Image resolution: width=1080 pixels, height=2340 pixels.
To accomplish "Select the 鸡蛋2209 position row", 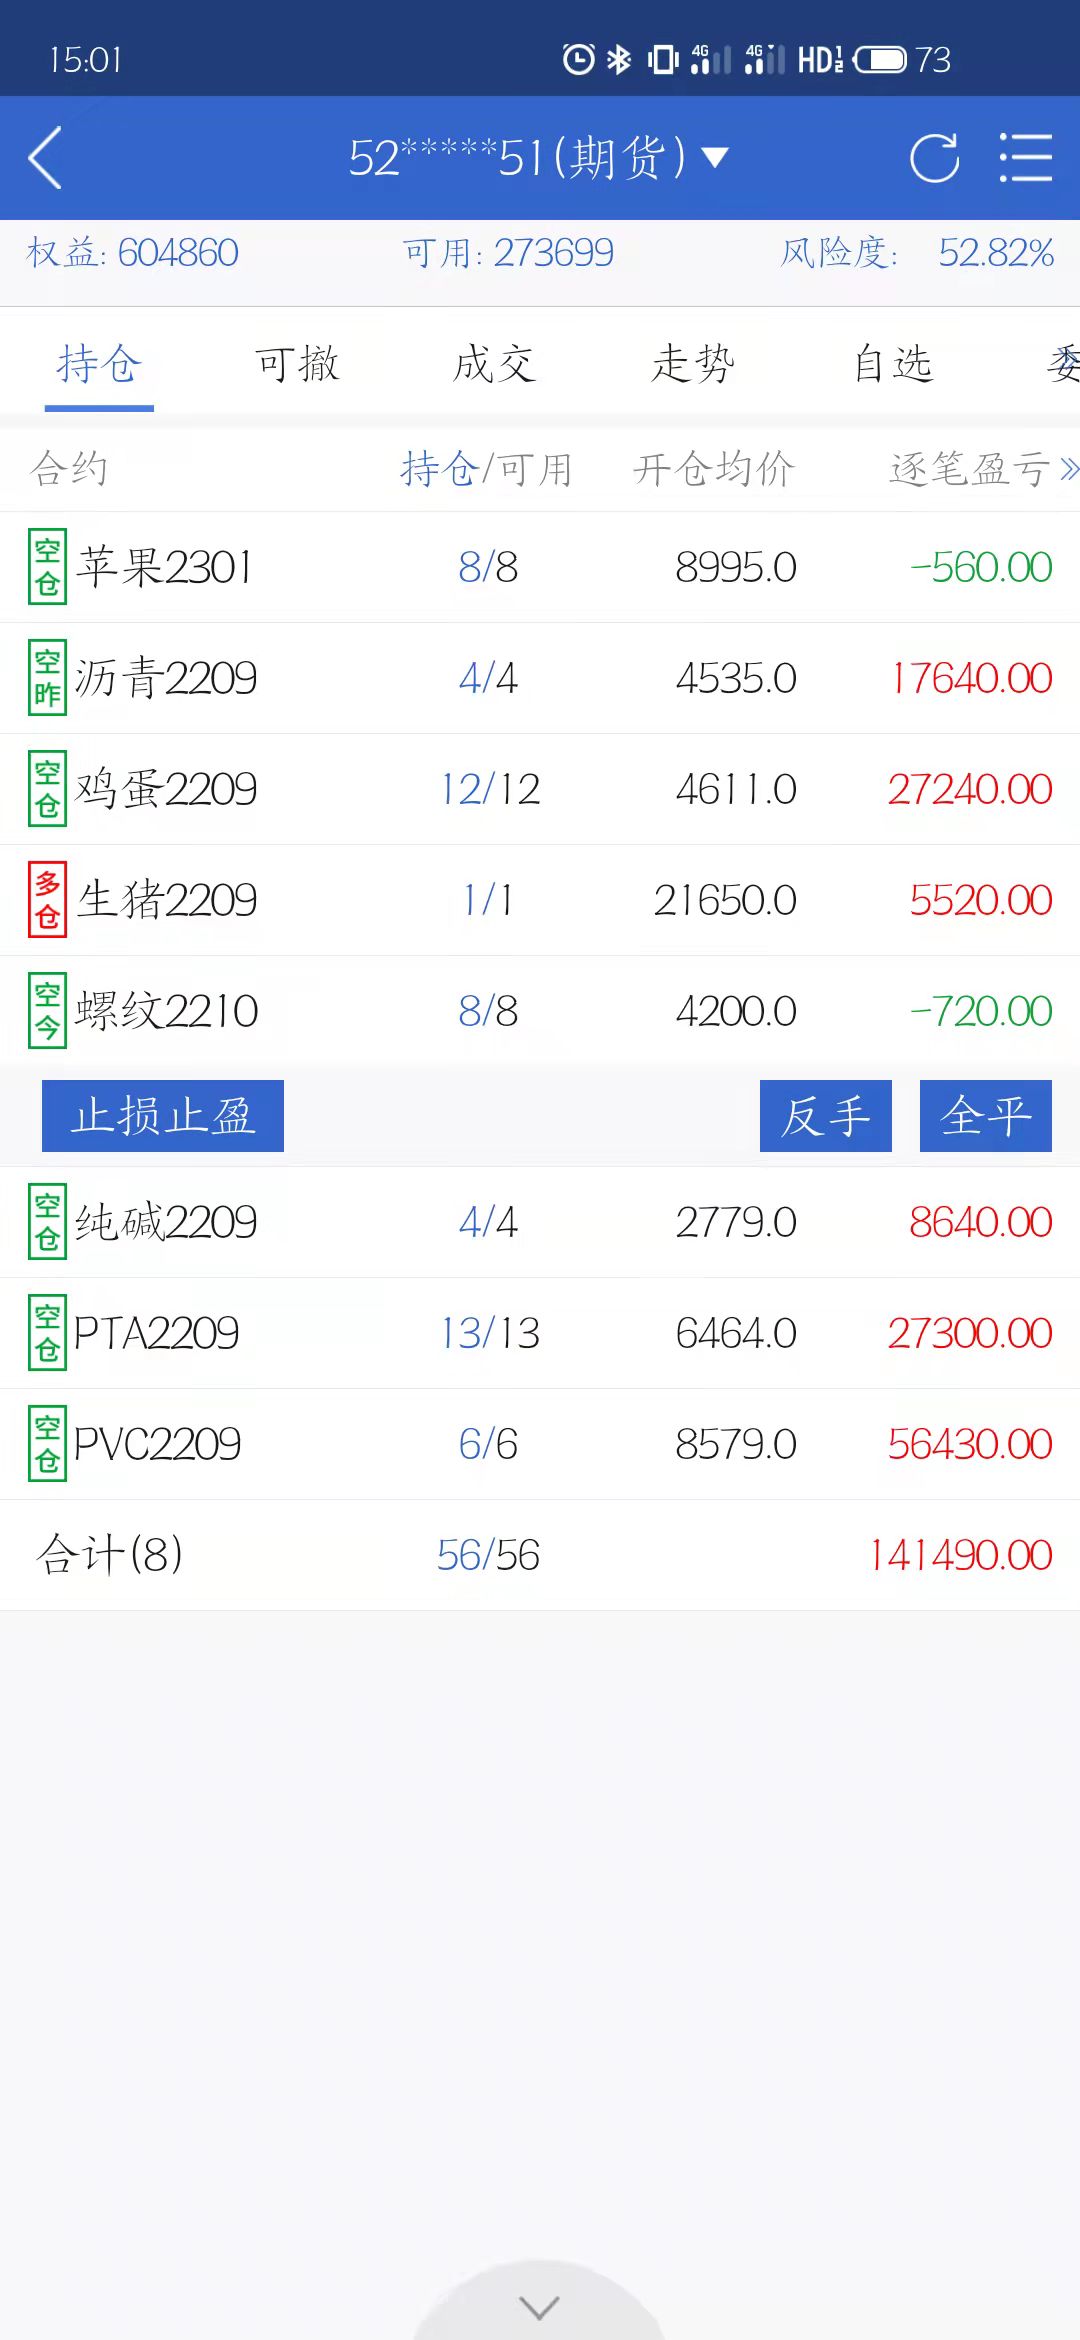I will (x=540, y=789).
